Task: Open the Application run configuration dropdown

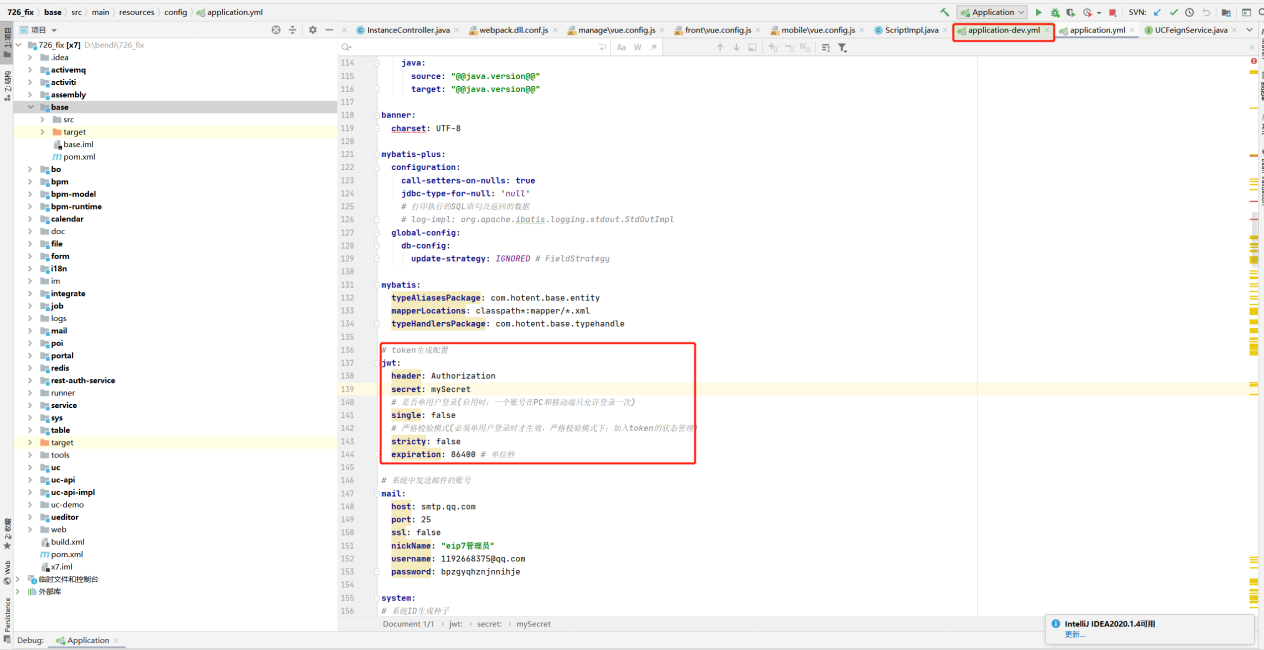Action: (992, 12)
